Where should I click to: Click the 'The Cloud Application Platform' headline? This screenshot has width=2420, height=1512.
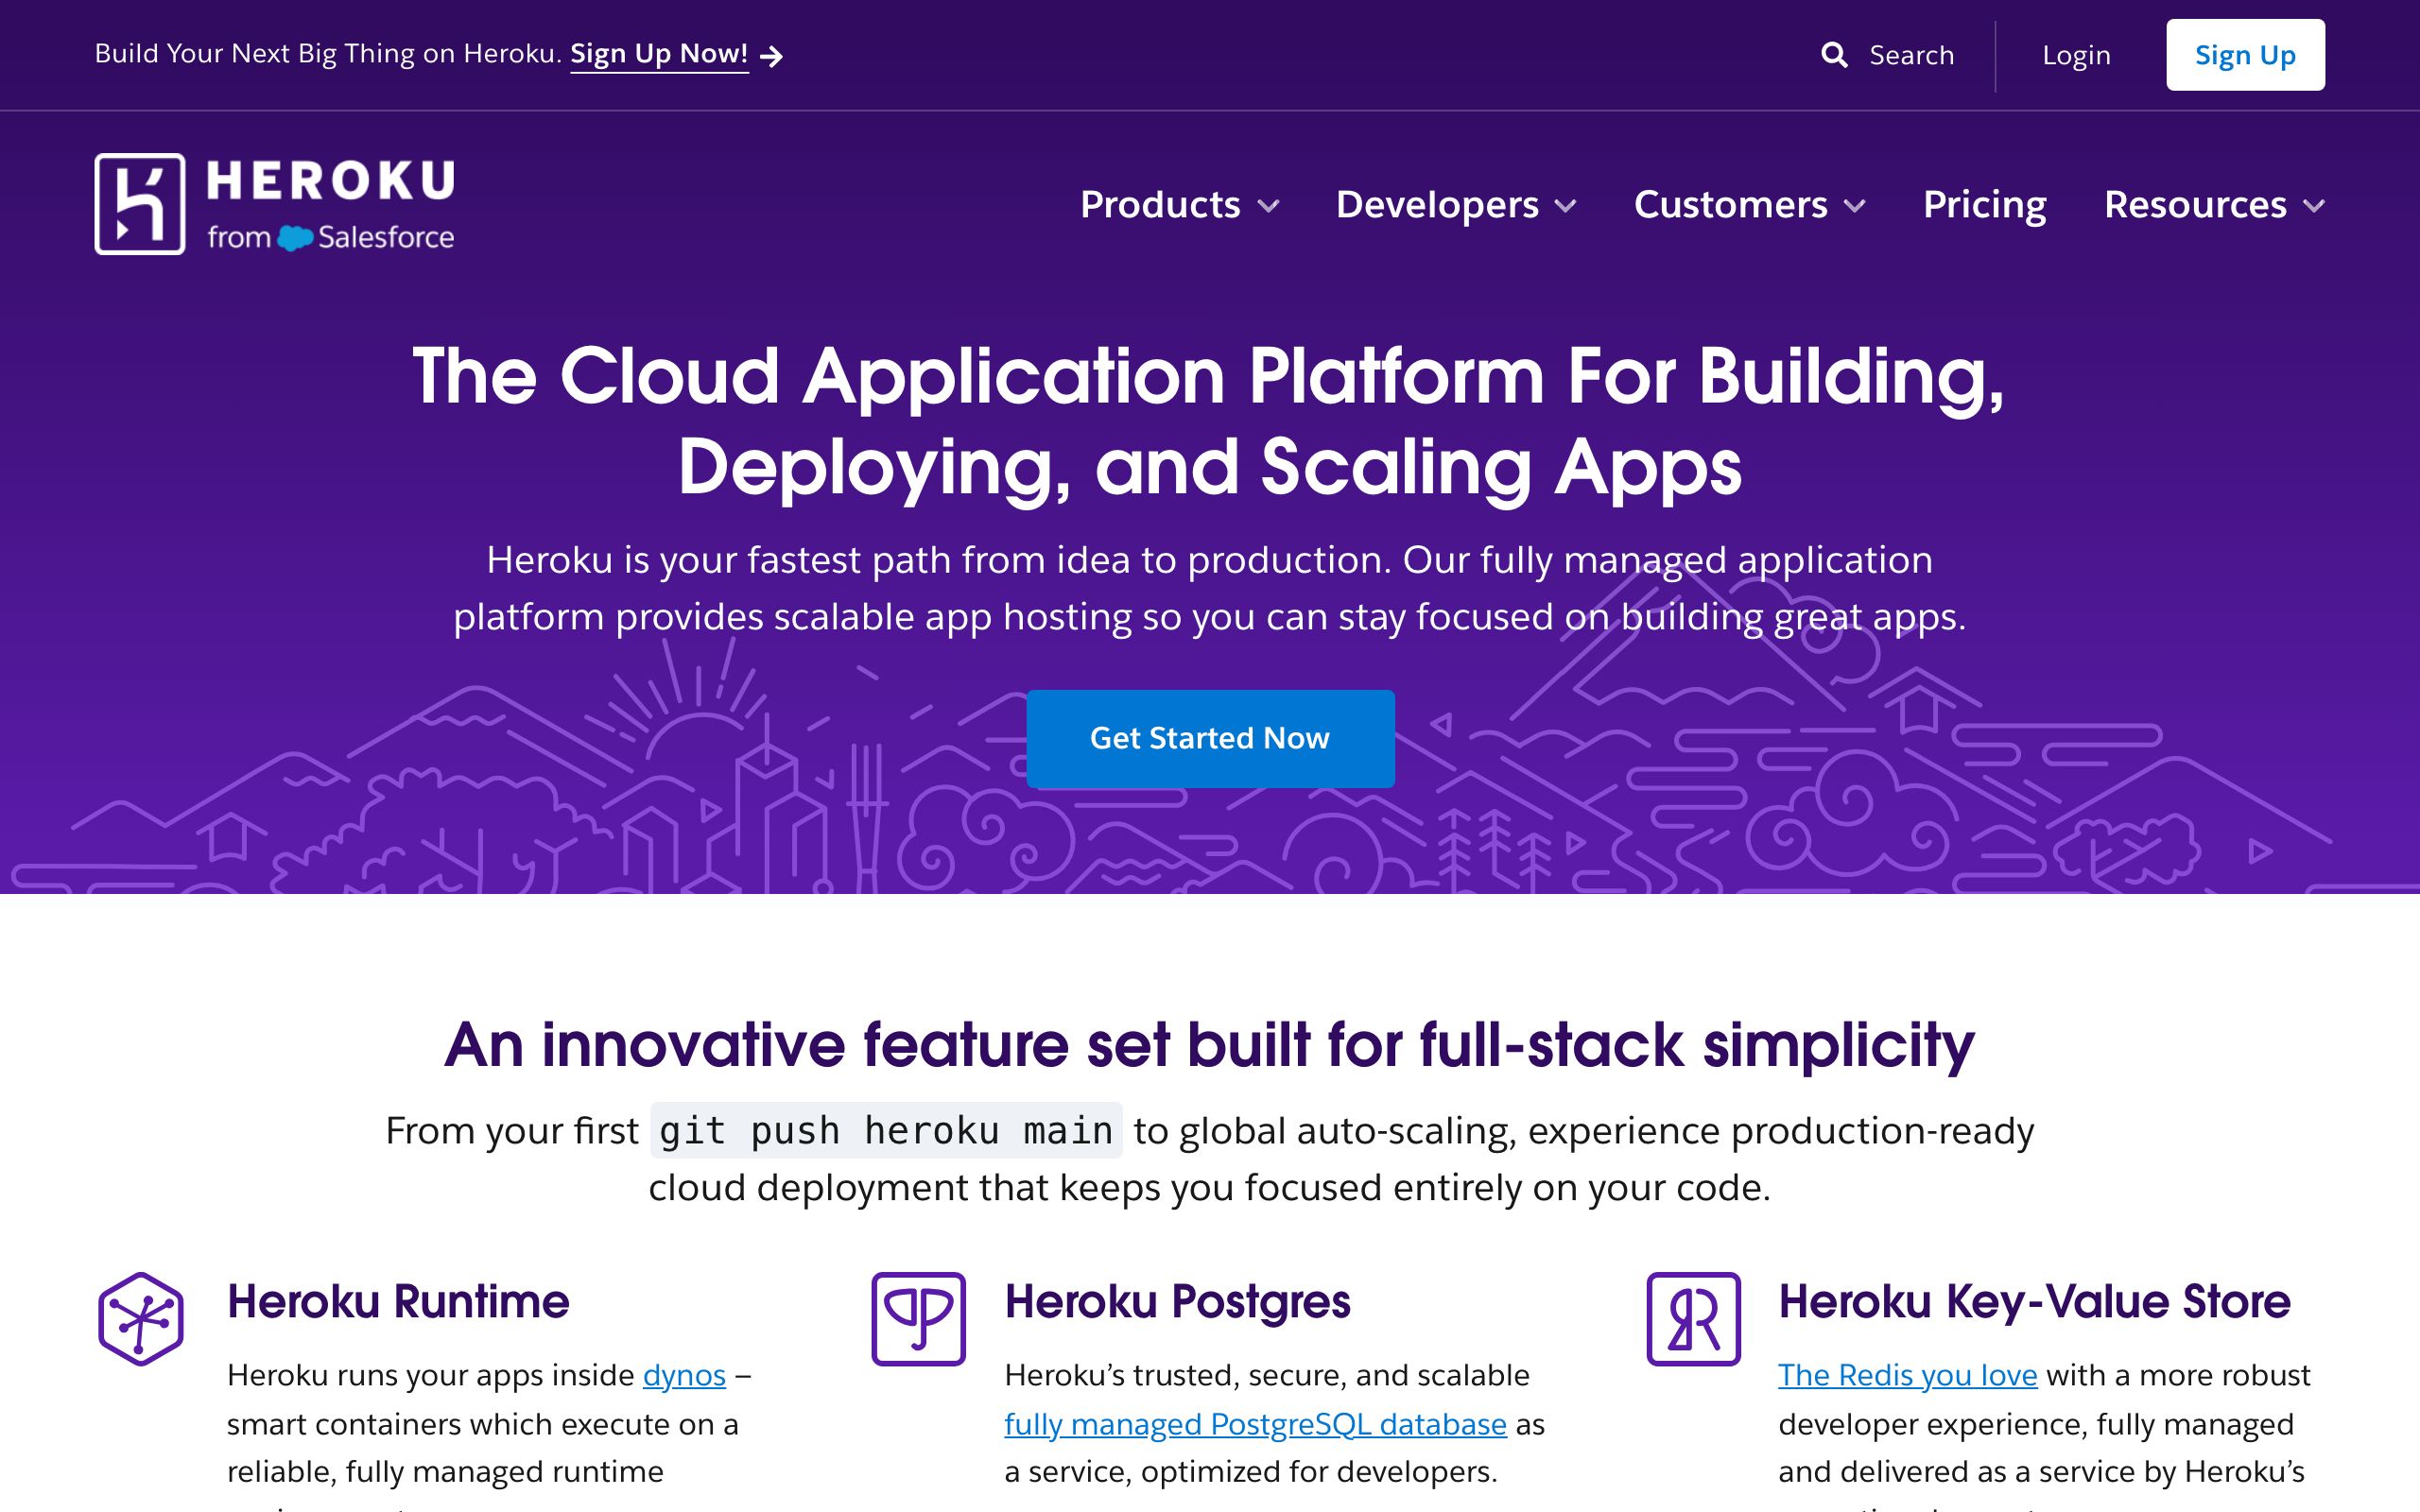1210,421
